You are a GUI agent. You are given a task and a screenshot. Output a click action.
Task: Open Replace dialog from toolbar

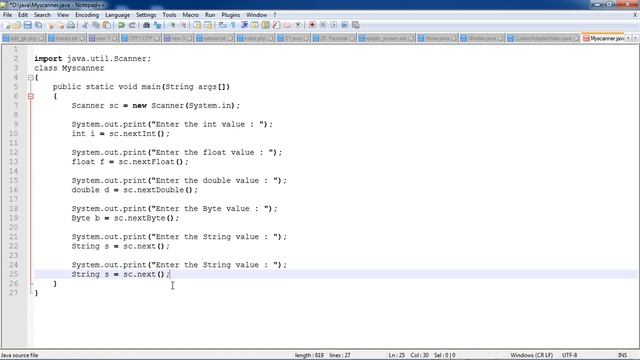coord(158,25)
